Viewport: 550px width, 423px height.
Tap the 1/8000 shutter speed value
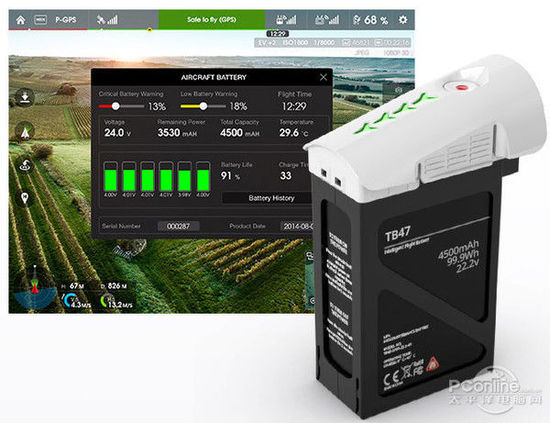(324, 43)
